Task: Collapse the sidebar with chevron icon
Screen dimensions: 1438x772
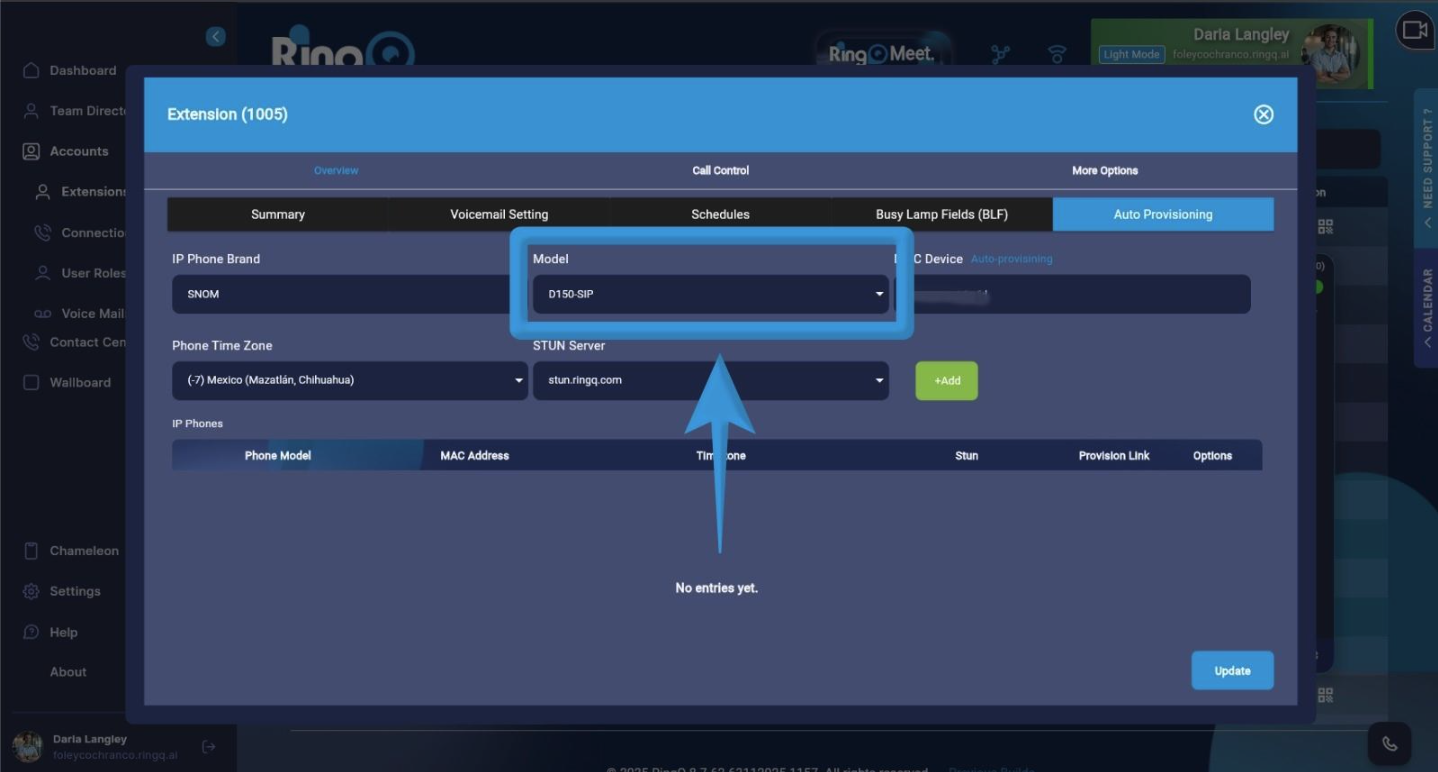Action: [215, 37]
